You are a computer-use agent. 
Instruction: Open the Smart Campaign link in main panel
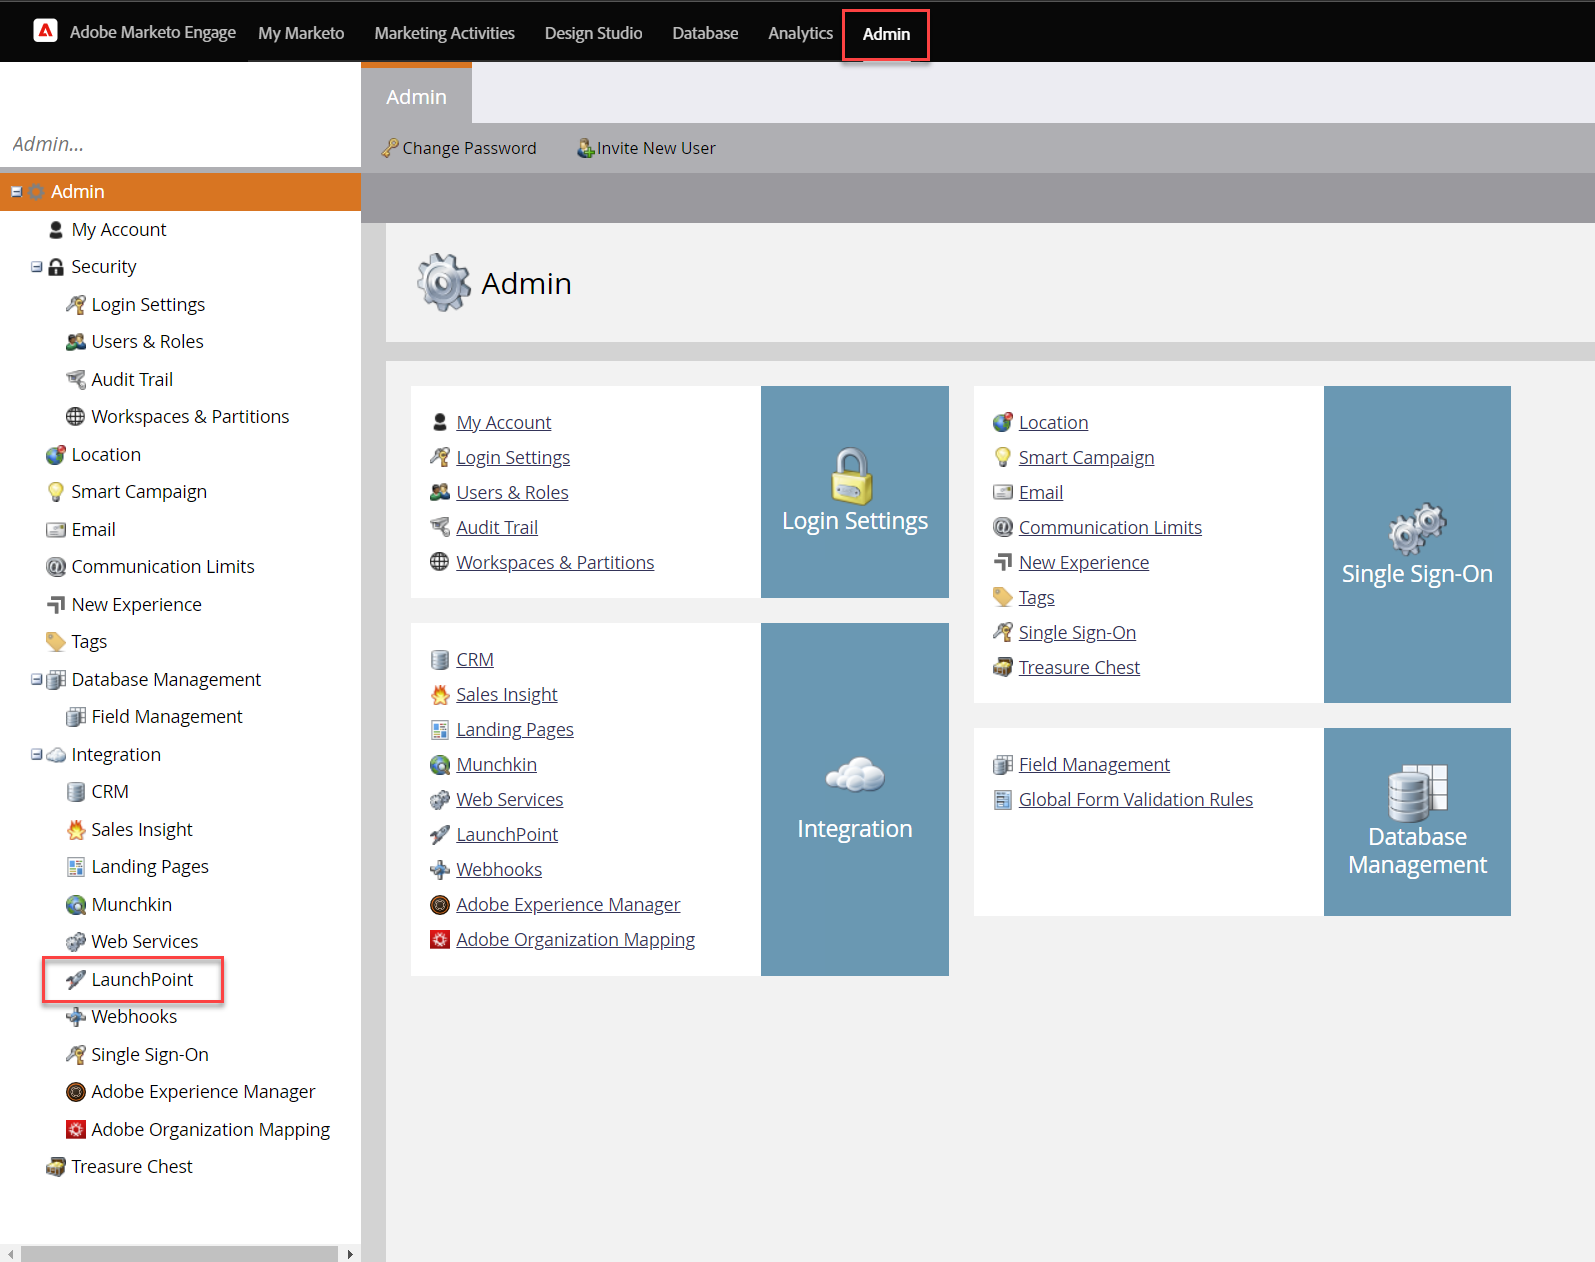point(1086,458)
